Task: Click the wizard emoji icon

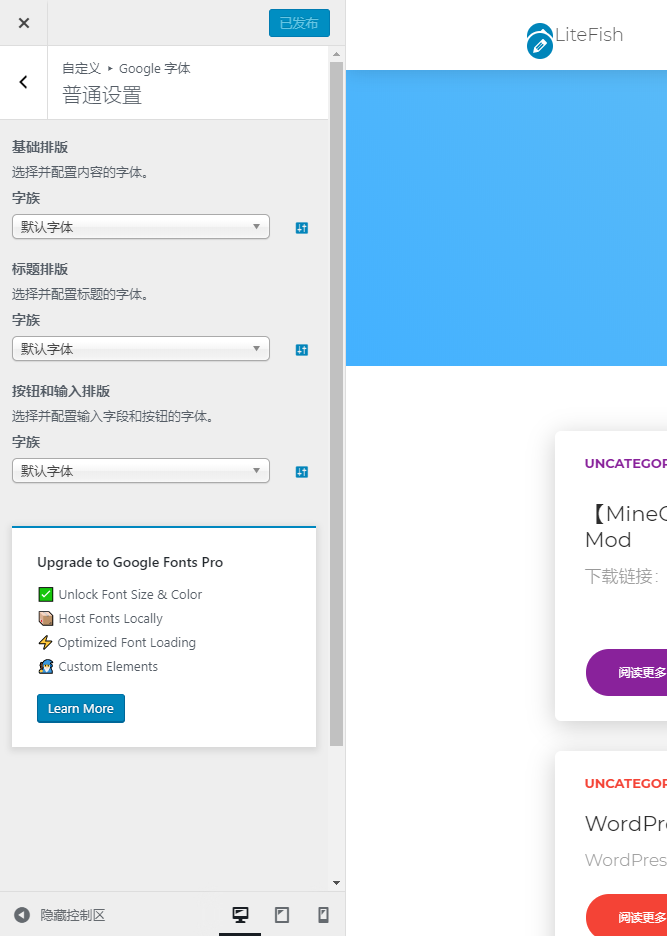Action: point(45,666)
